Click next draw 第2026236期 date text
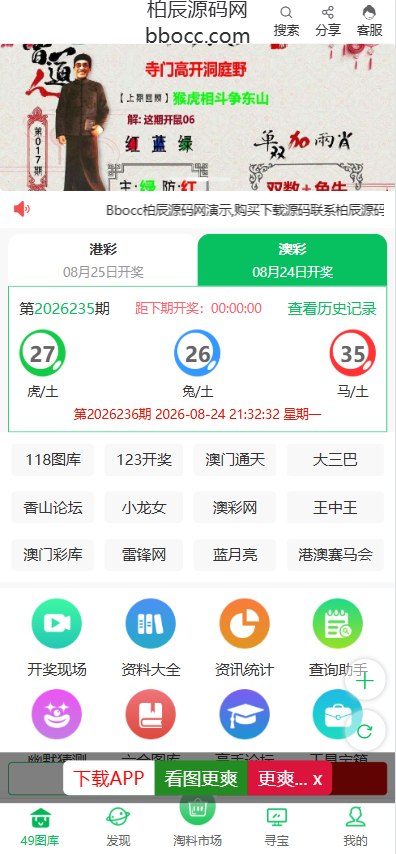This screenshot has height=854, width=396. tap(198, 414)
